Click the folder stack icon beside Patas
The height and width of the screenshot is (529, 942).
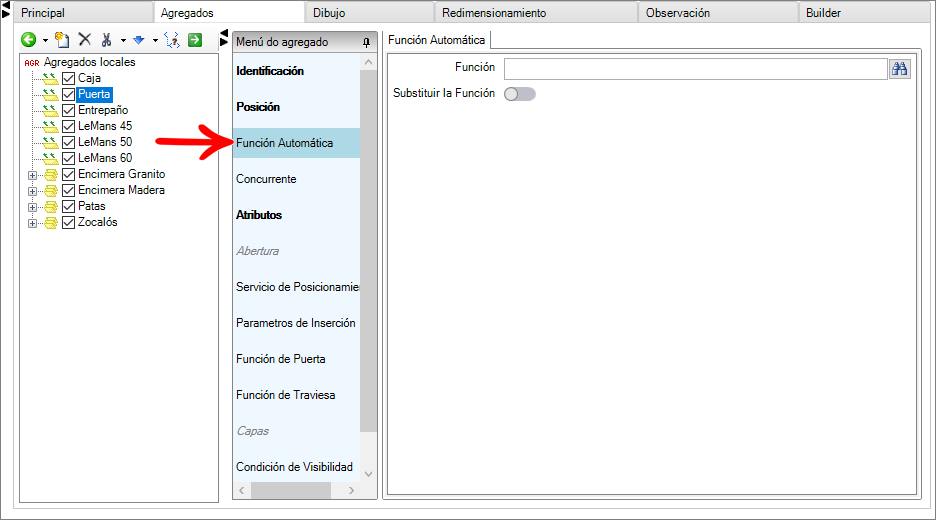[x=51, y=207]
